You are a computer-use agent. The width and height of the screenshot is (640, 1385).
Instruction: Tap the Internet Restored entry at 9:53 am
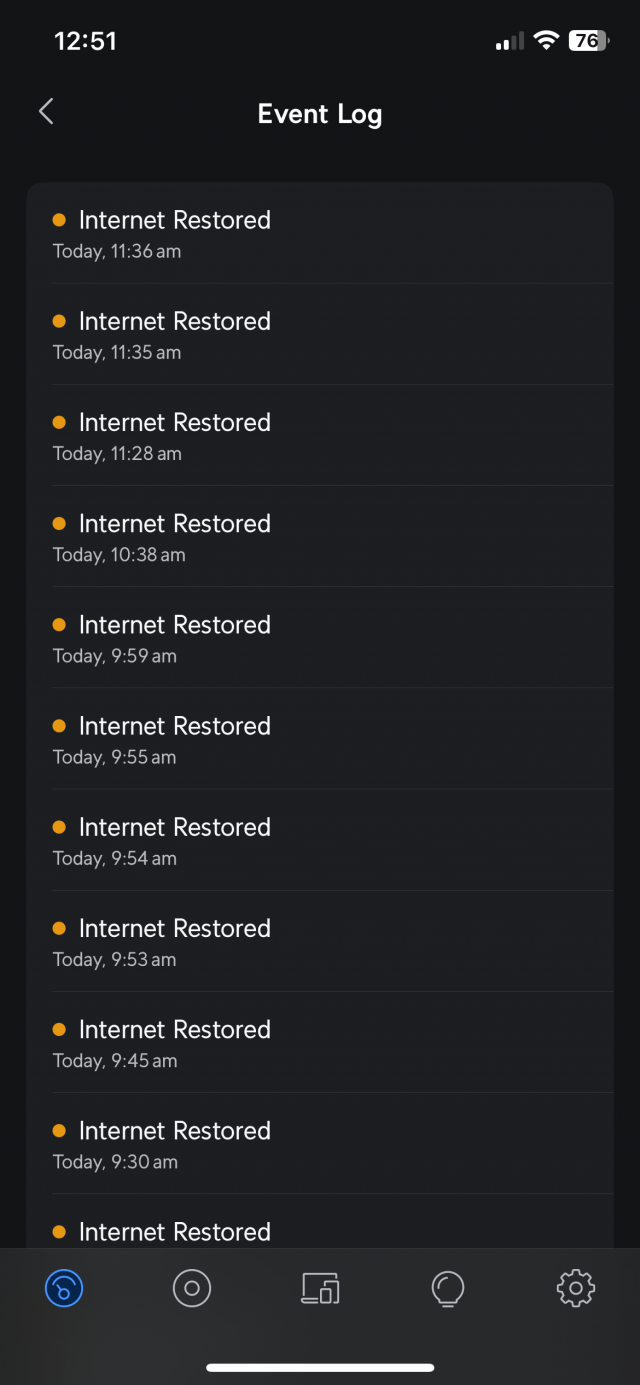coord(320,940)
